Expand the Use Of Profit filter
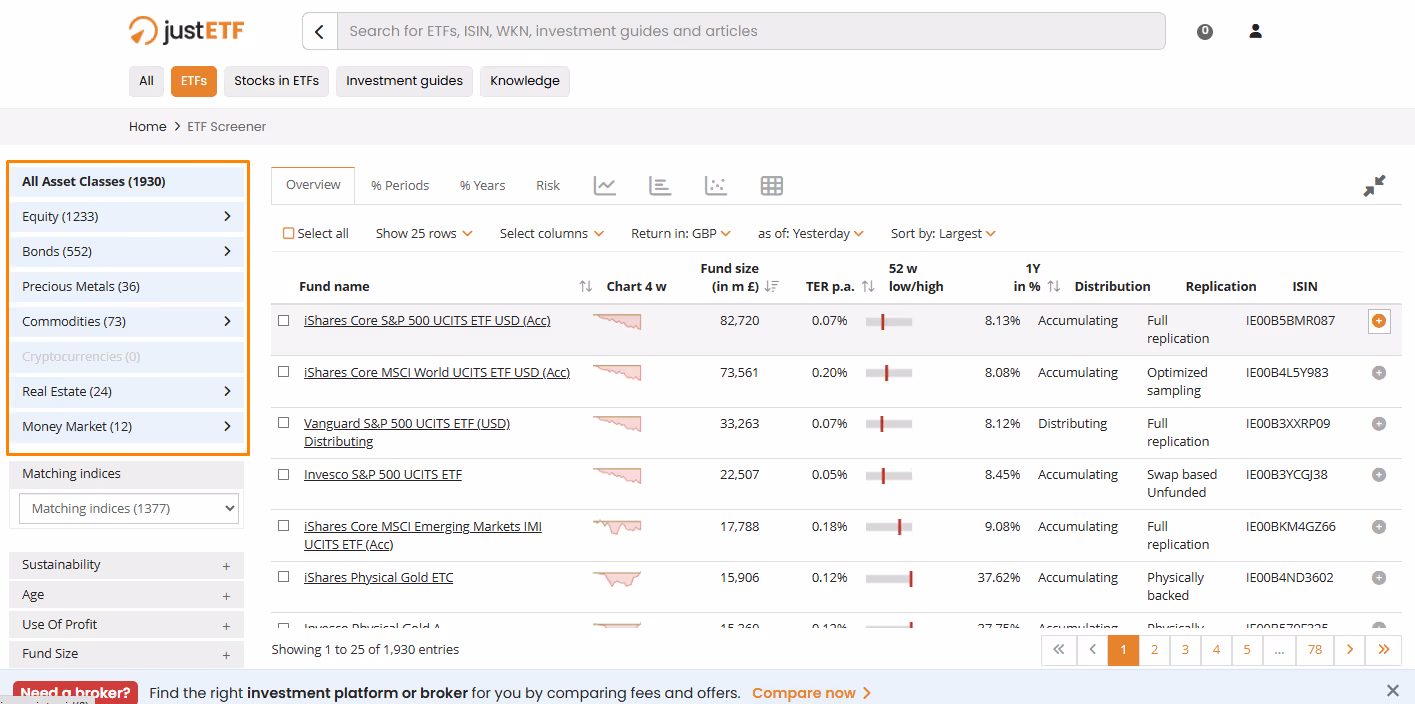 point(126,624)
